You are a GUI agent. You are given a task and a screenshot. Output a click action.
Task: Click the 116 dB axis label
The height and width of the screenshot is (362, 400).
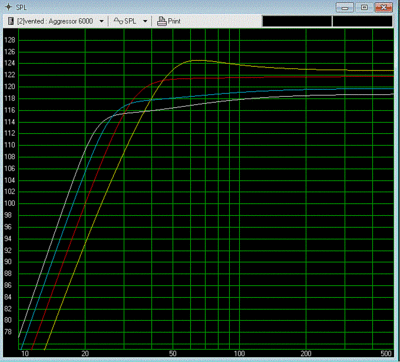9,110
